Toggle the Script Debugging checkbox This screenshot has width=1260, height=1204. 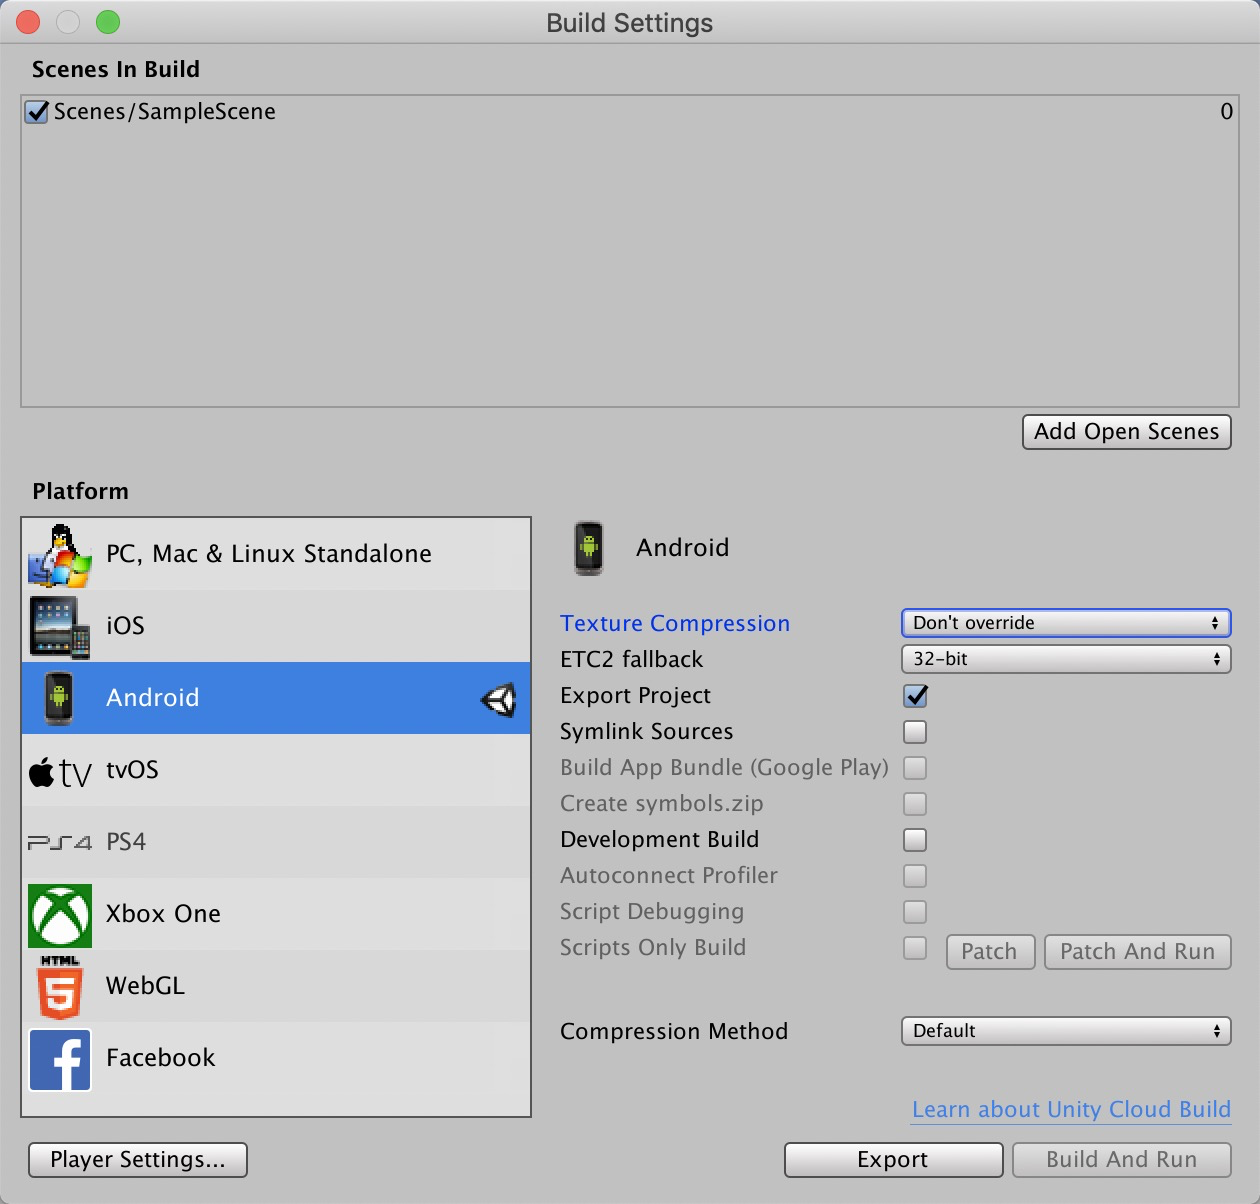coord(915,912)
